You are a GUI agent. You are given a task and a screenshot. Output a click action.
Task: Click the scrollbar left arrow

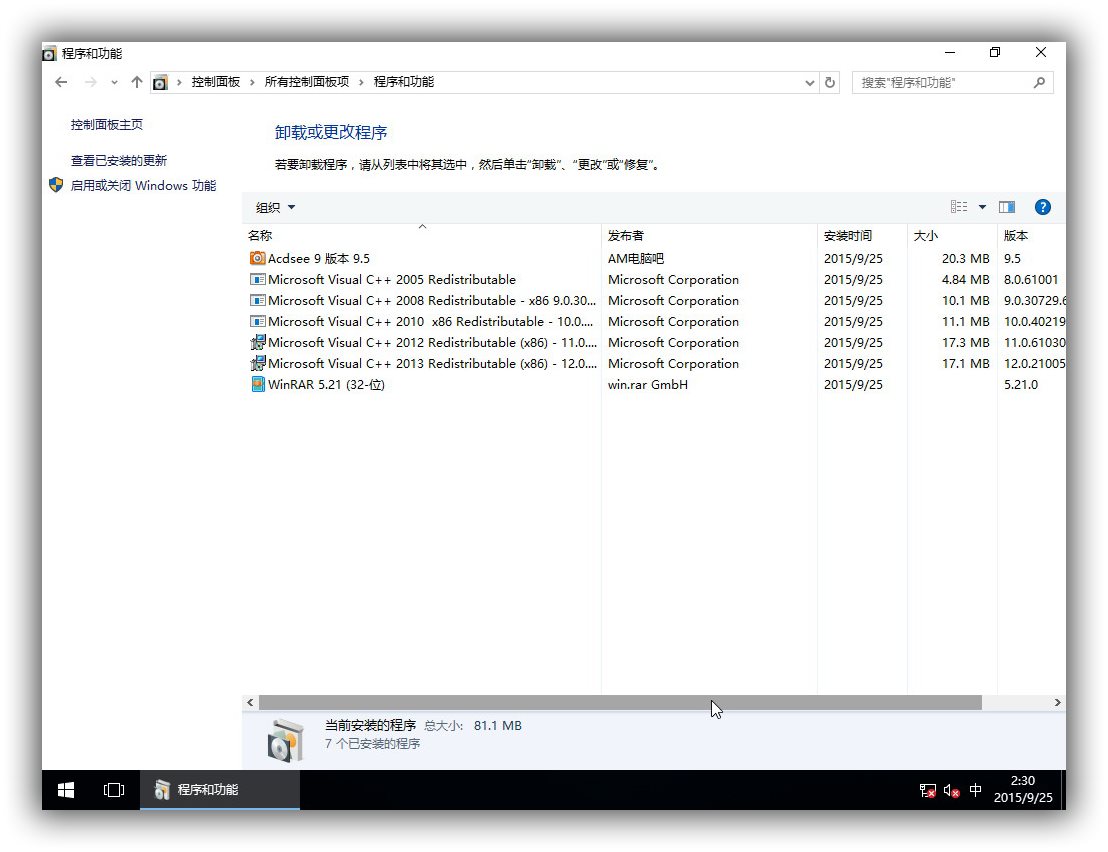pos(250,702)
